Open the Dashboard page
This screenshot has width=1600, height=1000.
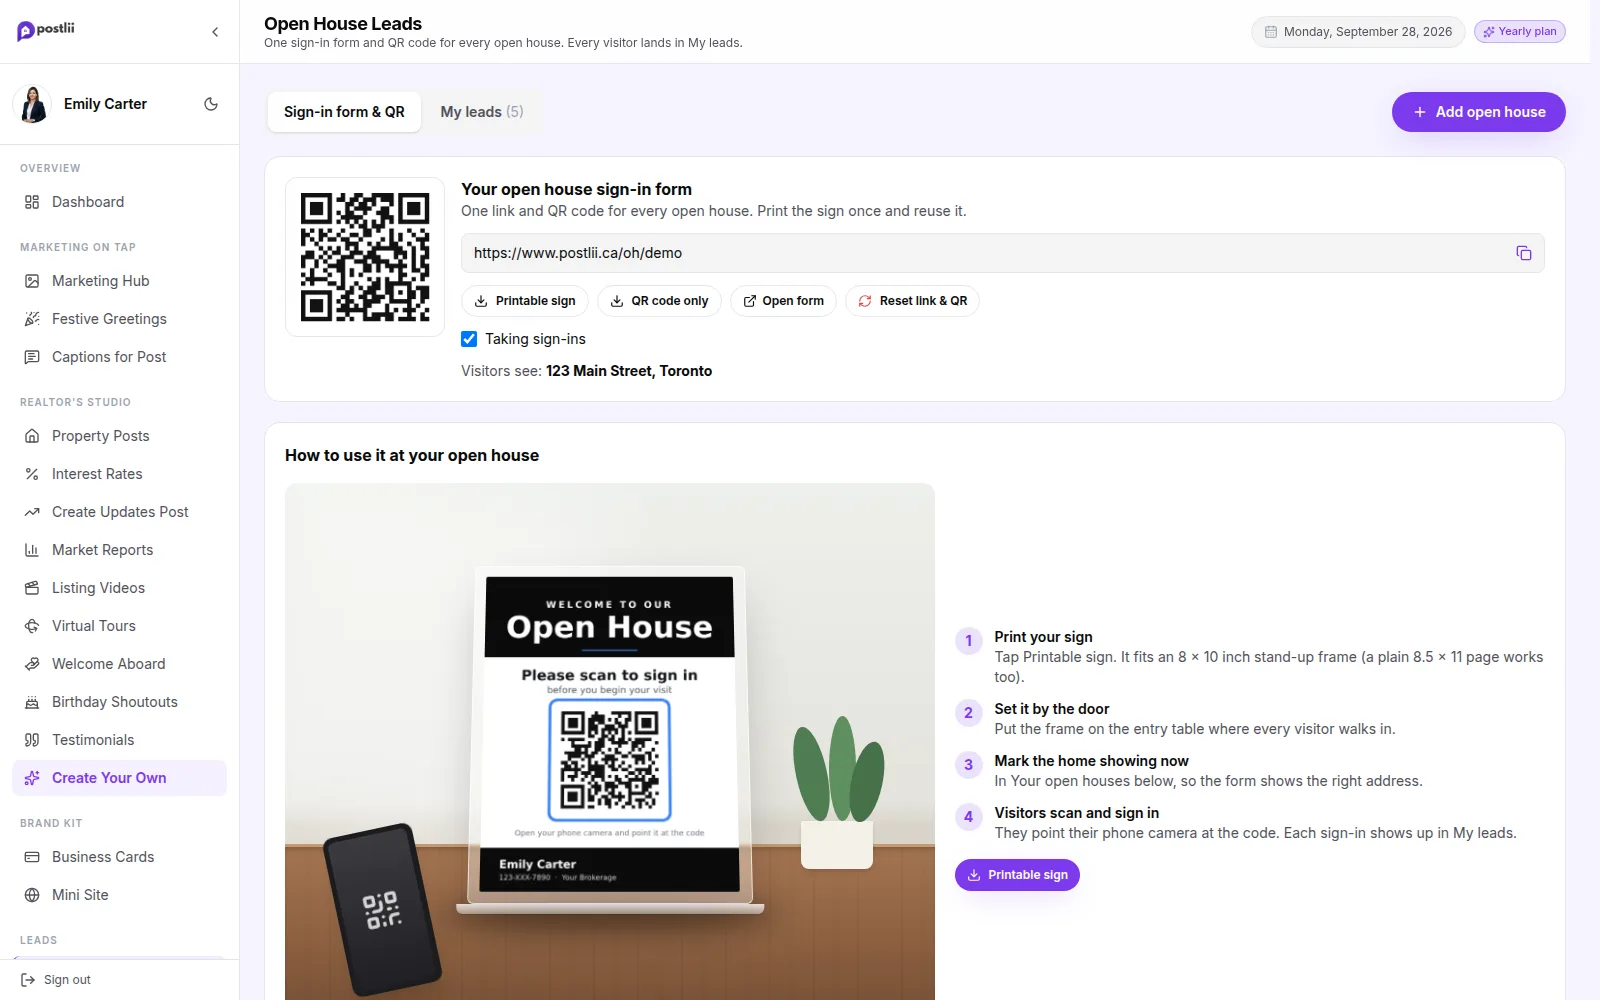[119, 202]
